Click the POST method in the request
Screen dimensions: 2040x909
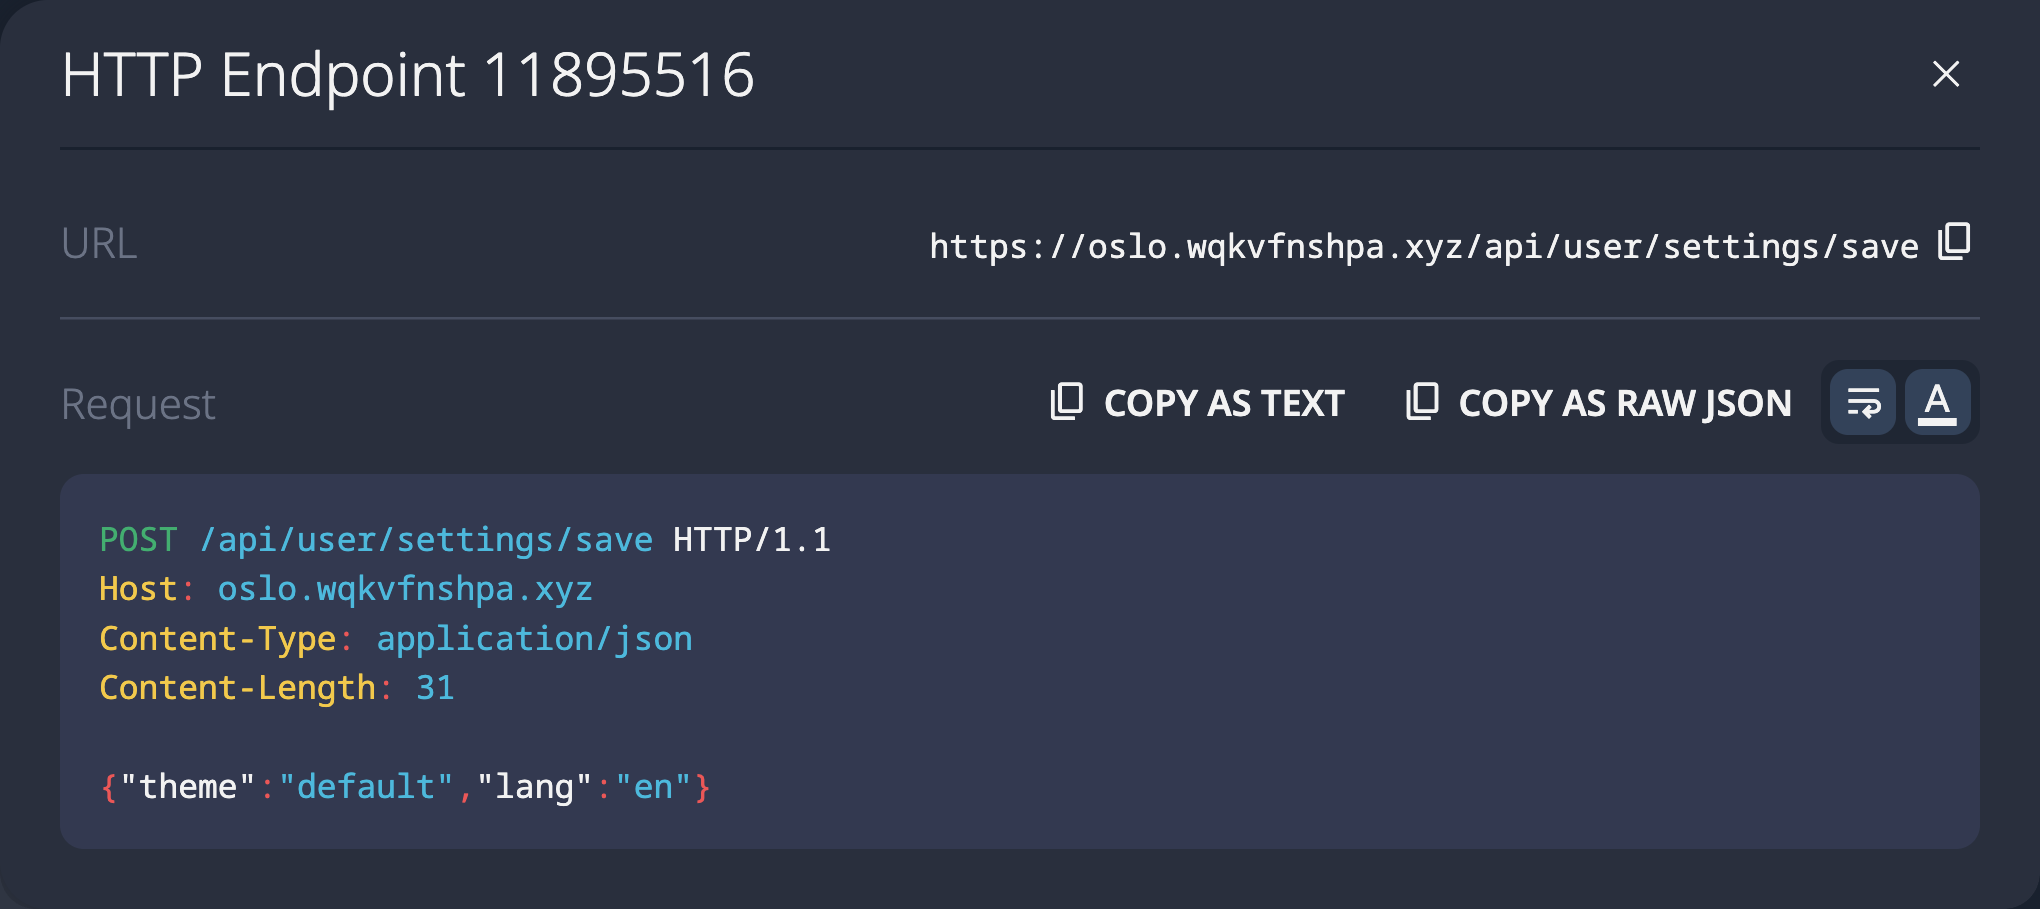(138, 540)
